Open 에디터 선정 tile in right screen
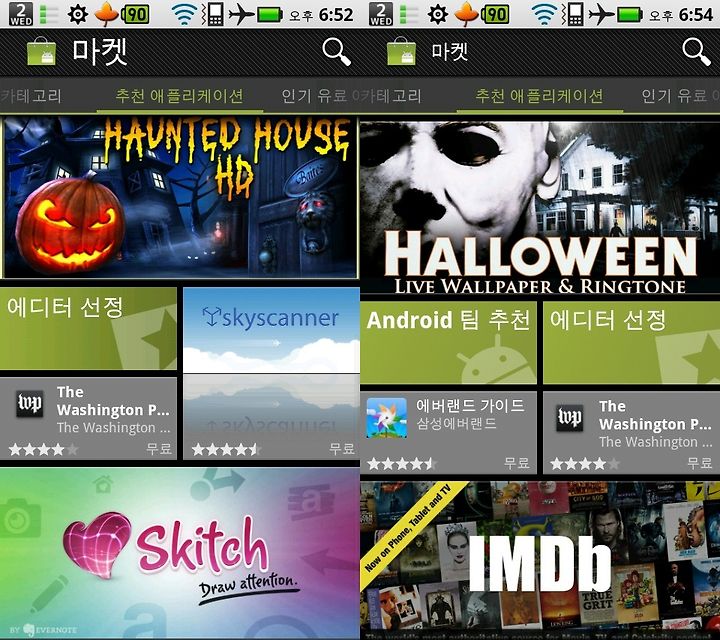 pyautogui.click(x=631, y=342)
